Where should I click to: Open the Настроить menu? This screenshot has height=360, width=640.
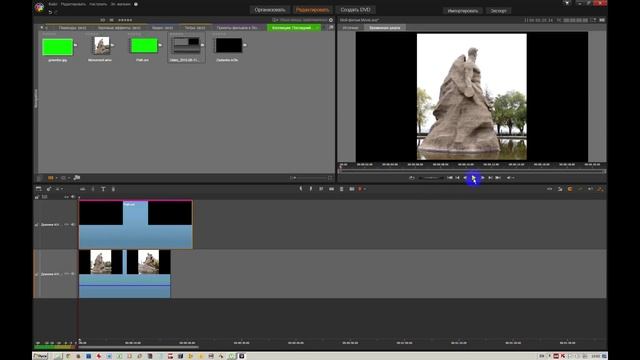point(98,4)
